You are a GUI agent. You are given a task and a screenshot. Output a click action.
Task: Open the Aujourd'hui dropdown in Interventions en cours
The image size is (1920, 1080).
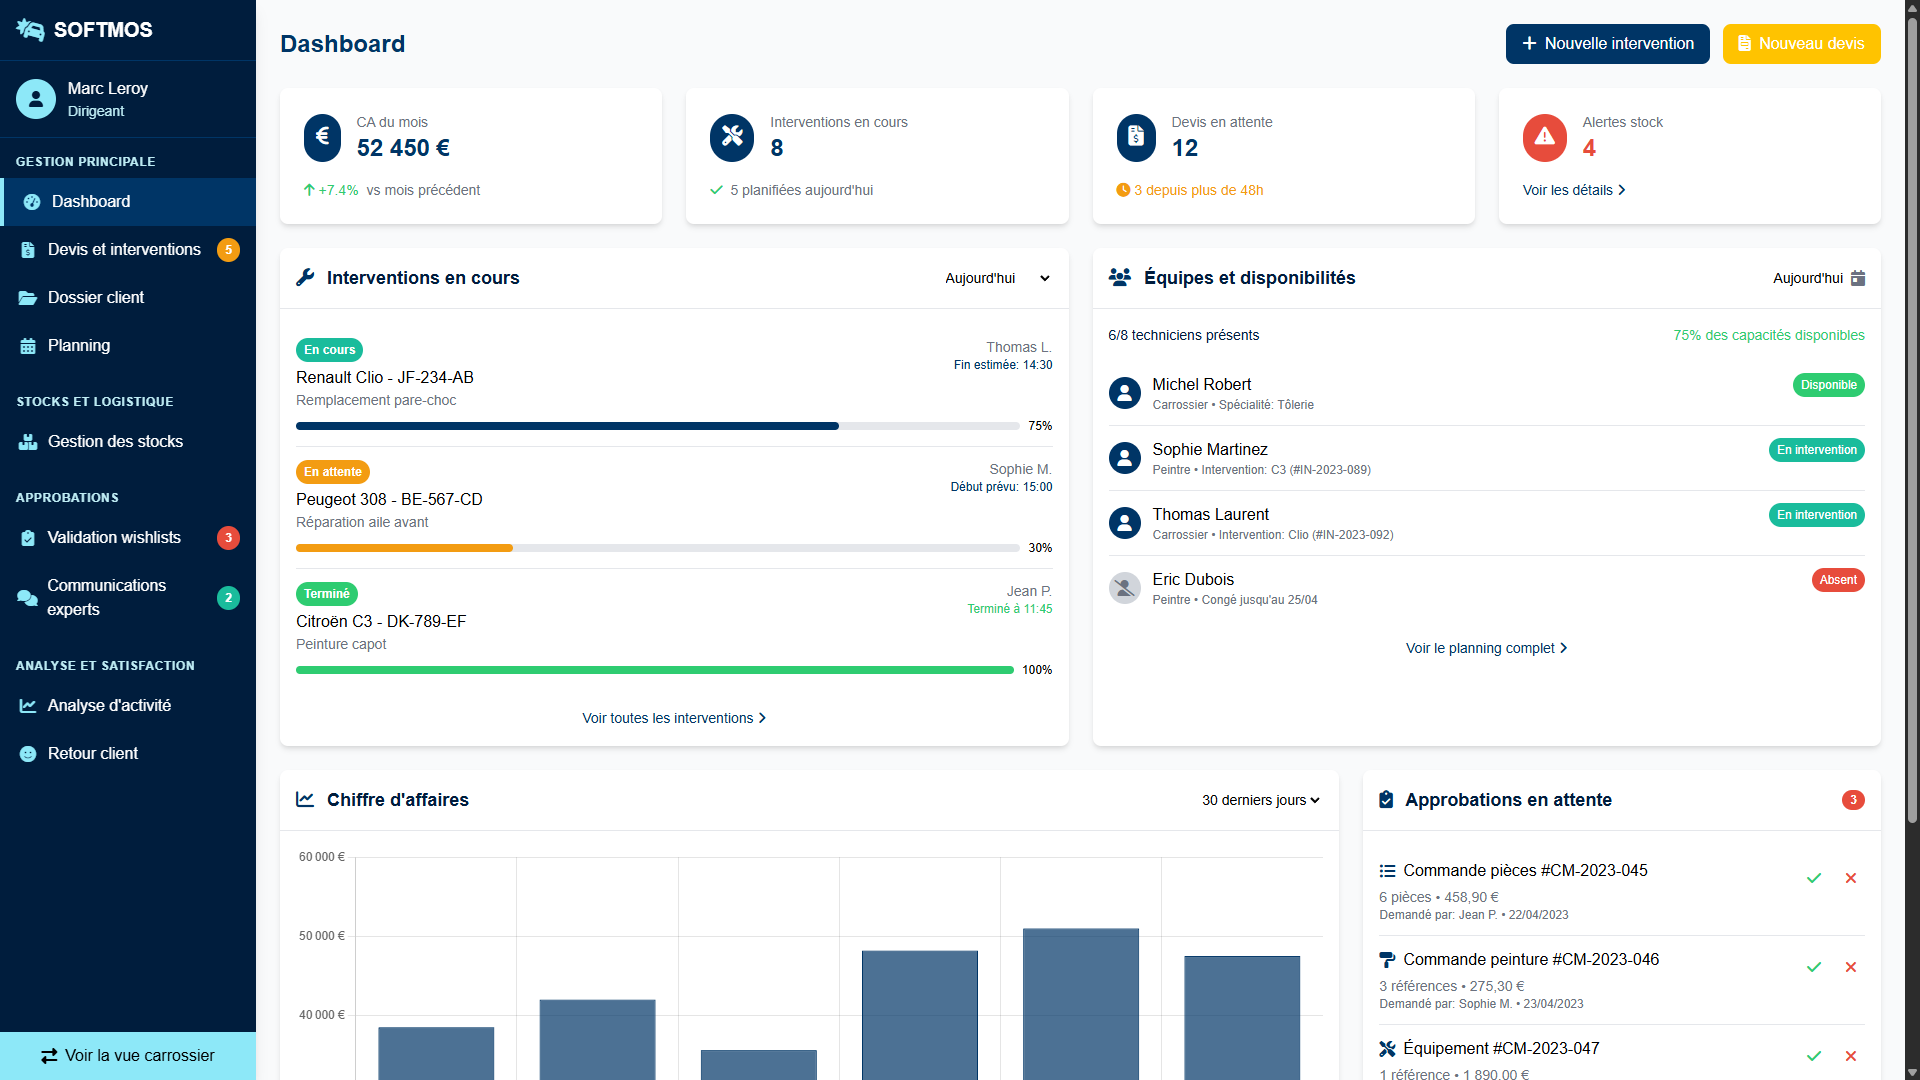click(997, 278)
